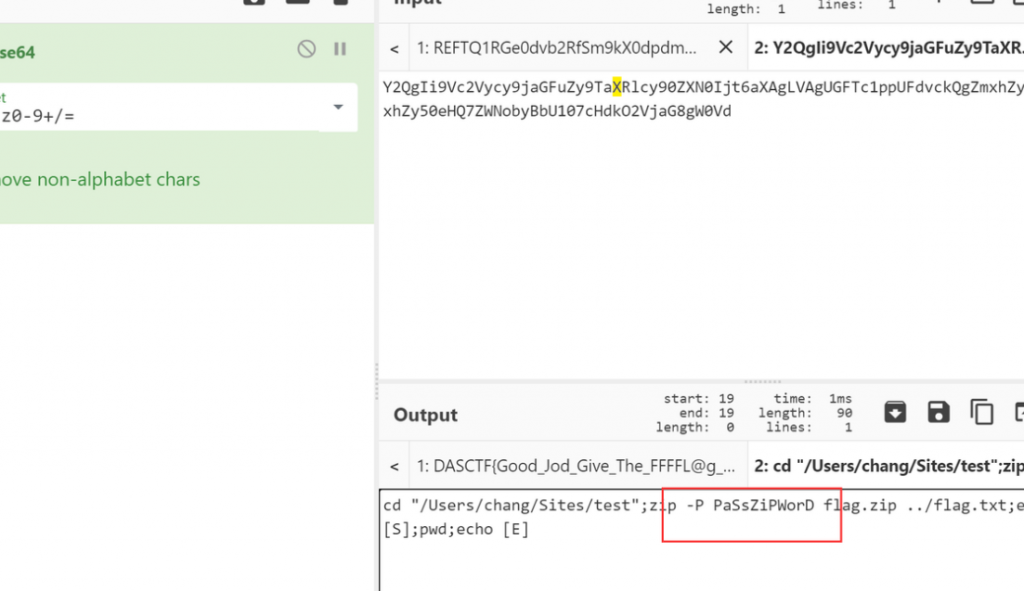Screen dimensions: 1024x591
Task: Save all outputs to zip archive icon
Action: coord(895,412)
